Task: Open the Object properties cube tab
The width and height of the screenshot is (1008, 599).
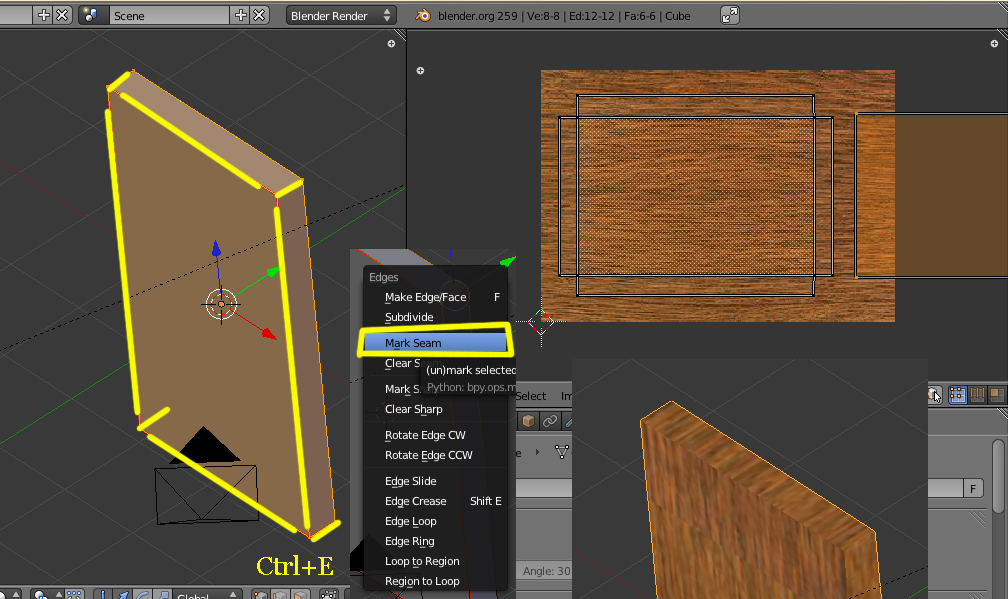Action: point(528,421)
